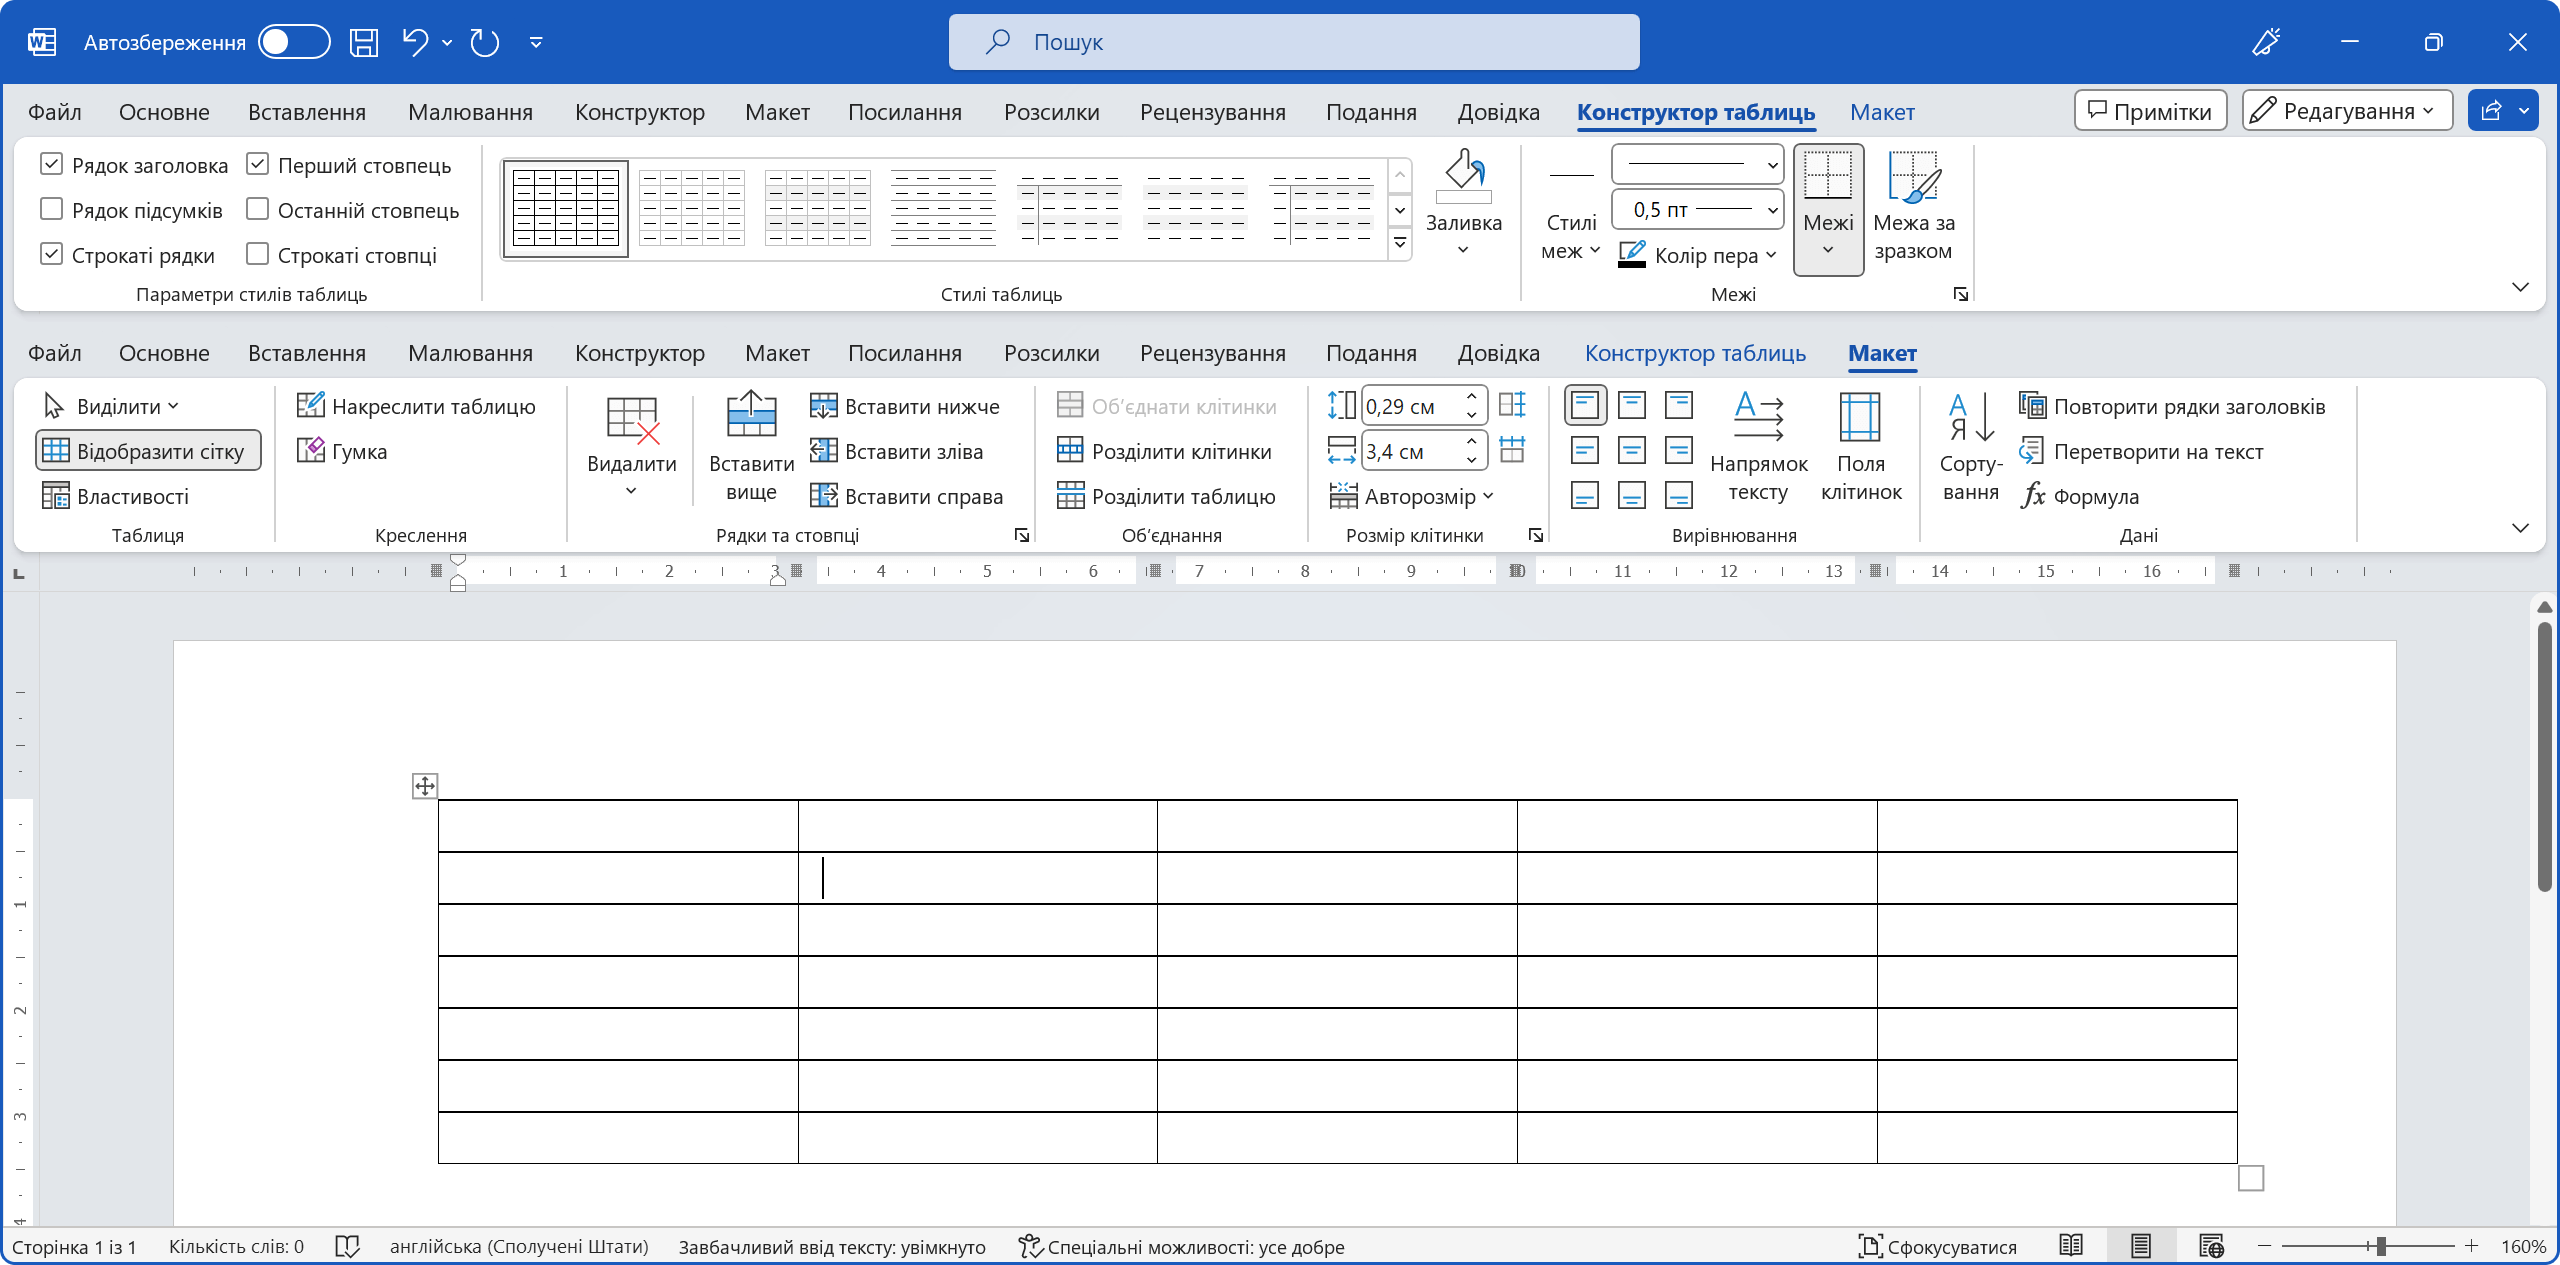Open the Вставлення tab in top ribbon
Image resolution: width=2560 pixels, height=1265 pixels.
pyautogui.click(x=307, y=112)
